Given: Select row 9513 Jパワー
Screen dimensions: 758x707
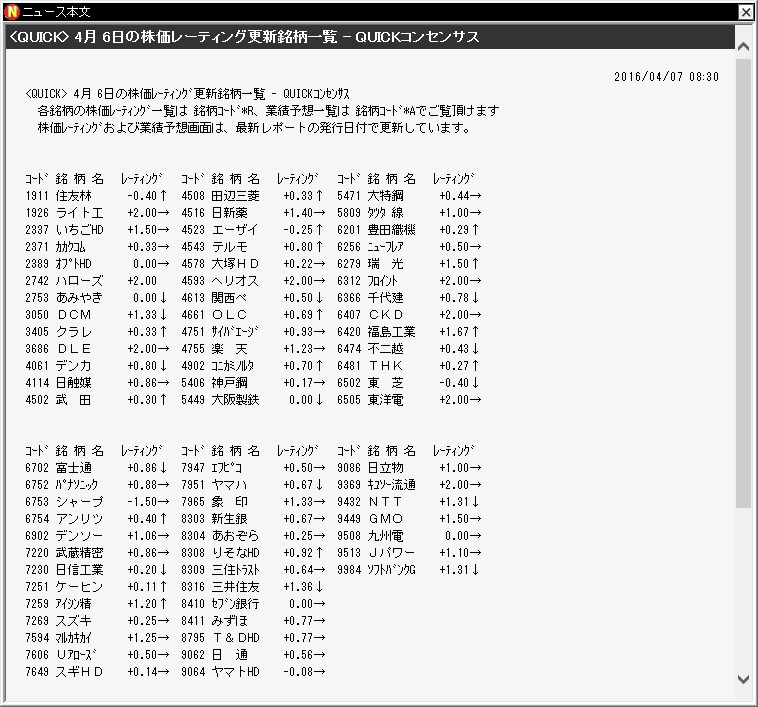Looking at the screenshot, I should tap(409, 552).
